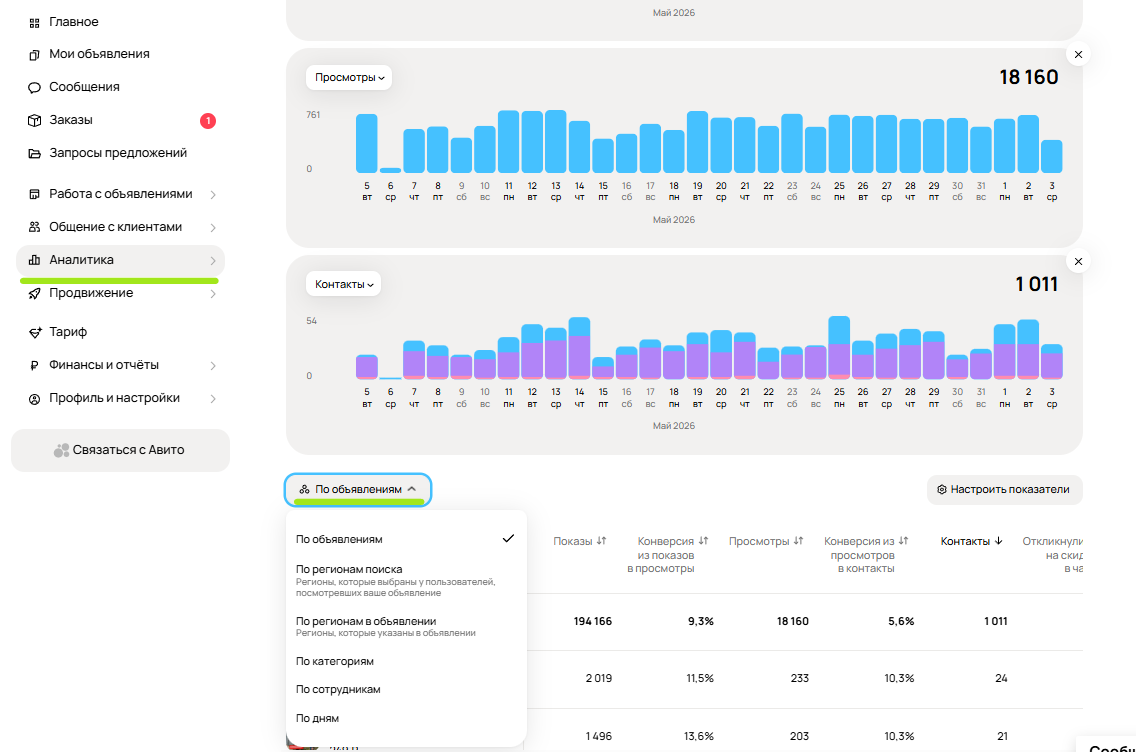Click the Связаться с Авито button
The image size is (1136, 752).
pos(120,451)
